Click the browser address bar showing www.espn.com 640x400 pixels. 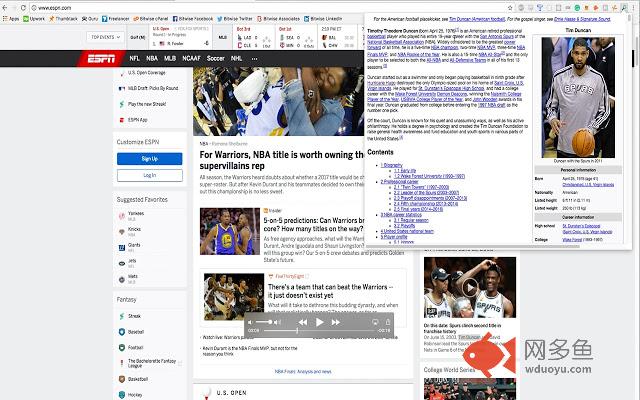pos(150,8)
